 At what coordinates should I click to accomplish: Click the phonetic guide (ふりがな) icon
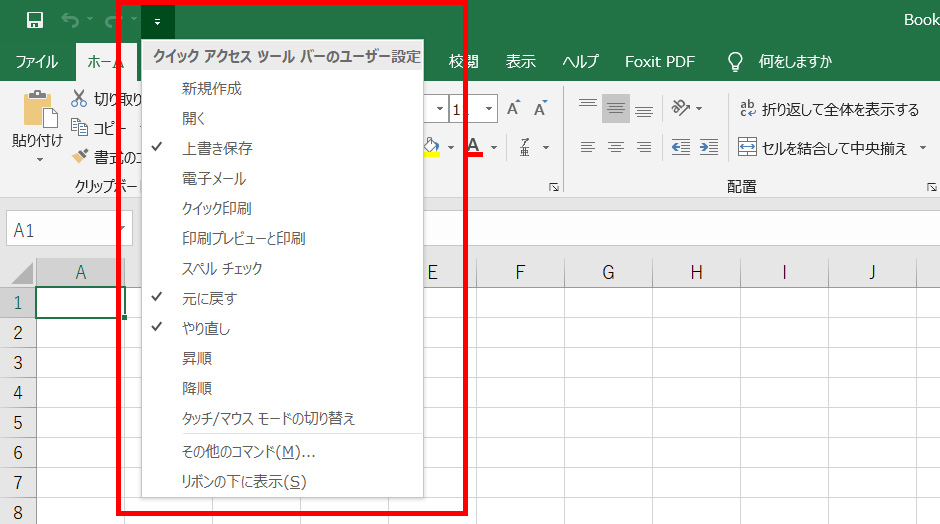click(x=525, y=147)
